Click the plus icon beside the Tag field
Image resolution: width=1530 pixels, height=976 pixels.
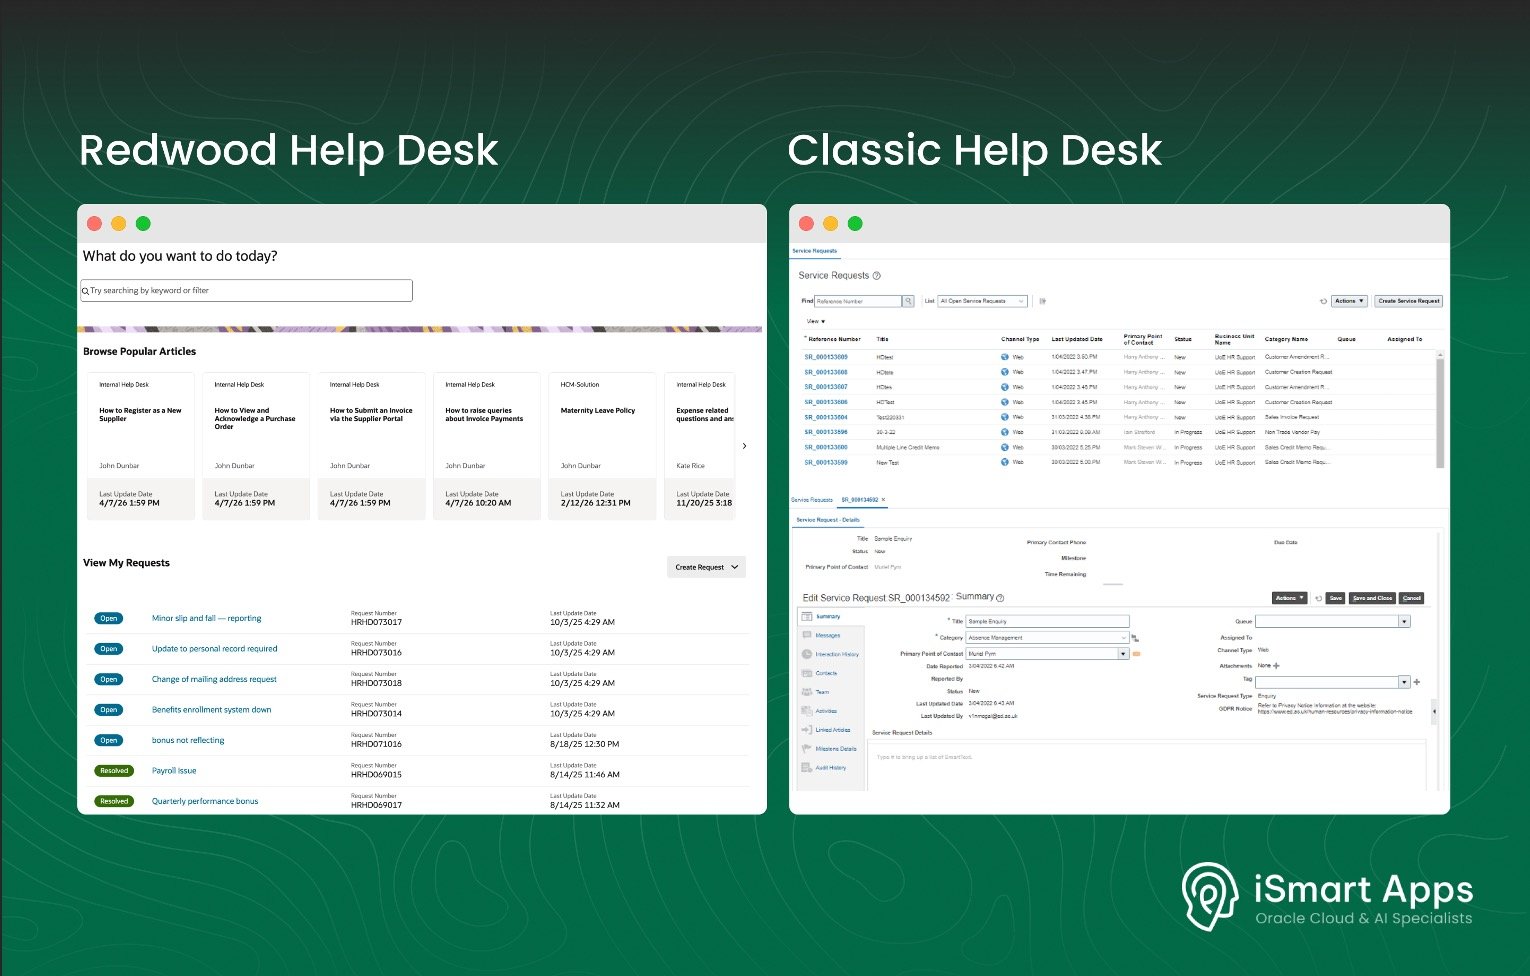coord(1417,682)
